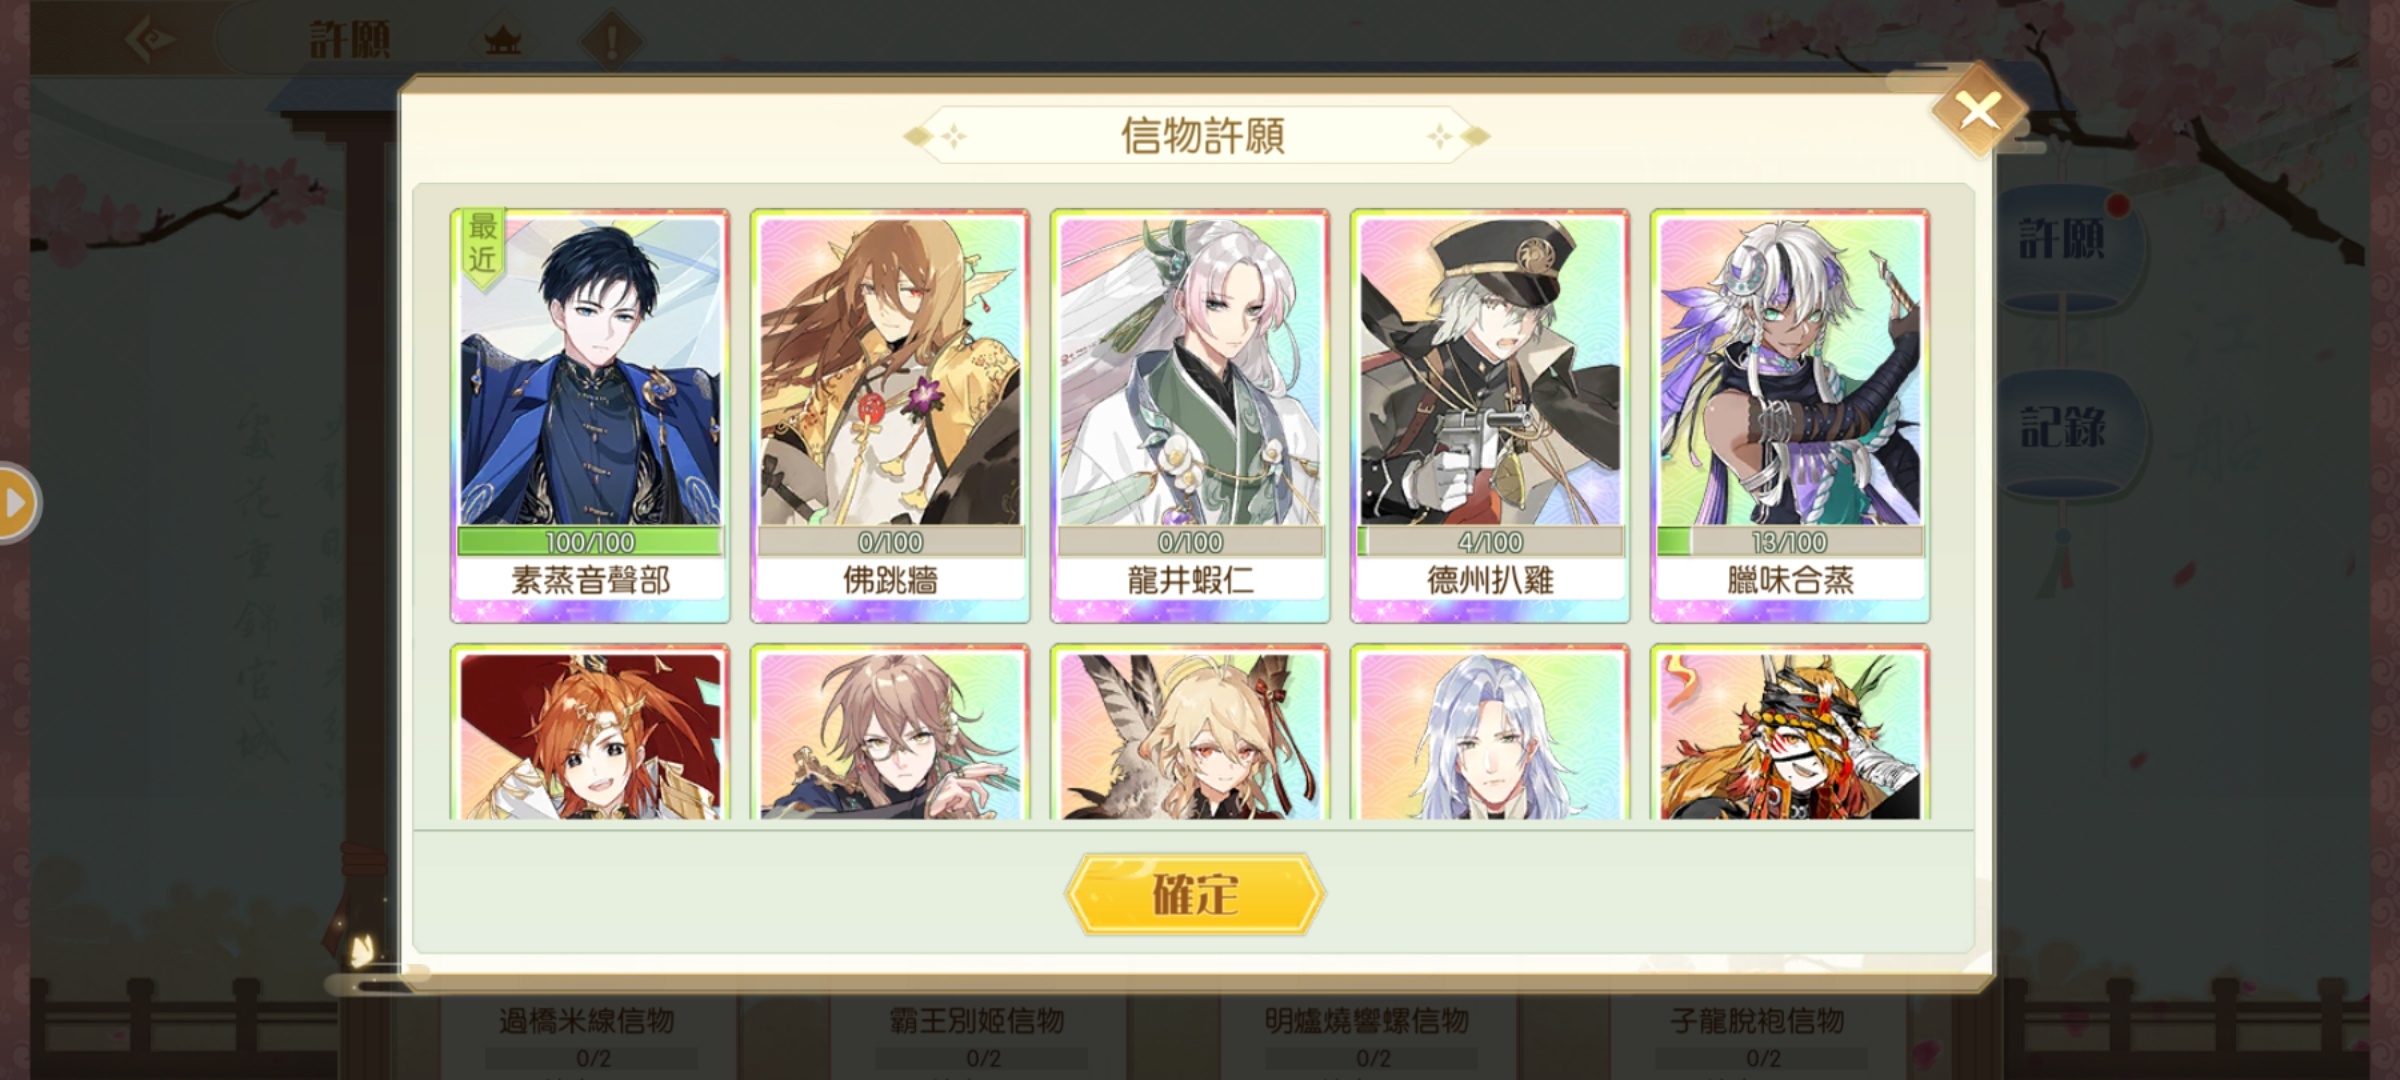Open the 許願 lantern tab
This screenshot has height=1080, width=2400.
(2063, 241)
